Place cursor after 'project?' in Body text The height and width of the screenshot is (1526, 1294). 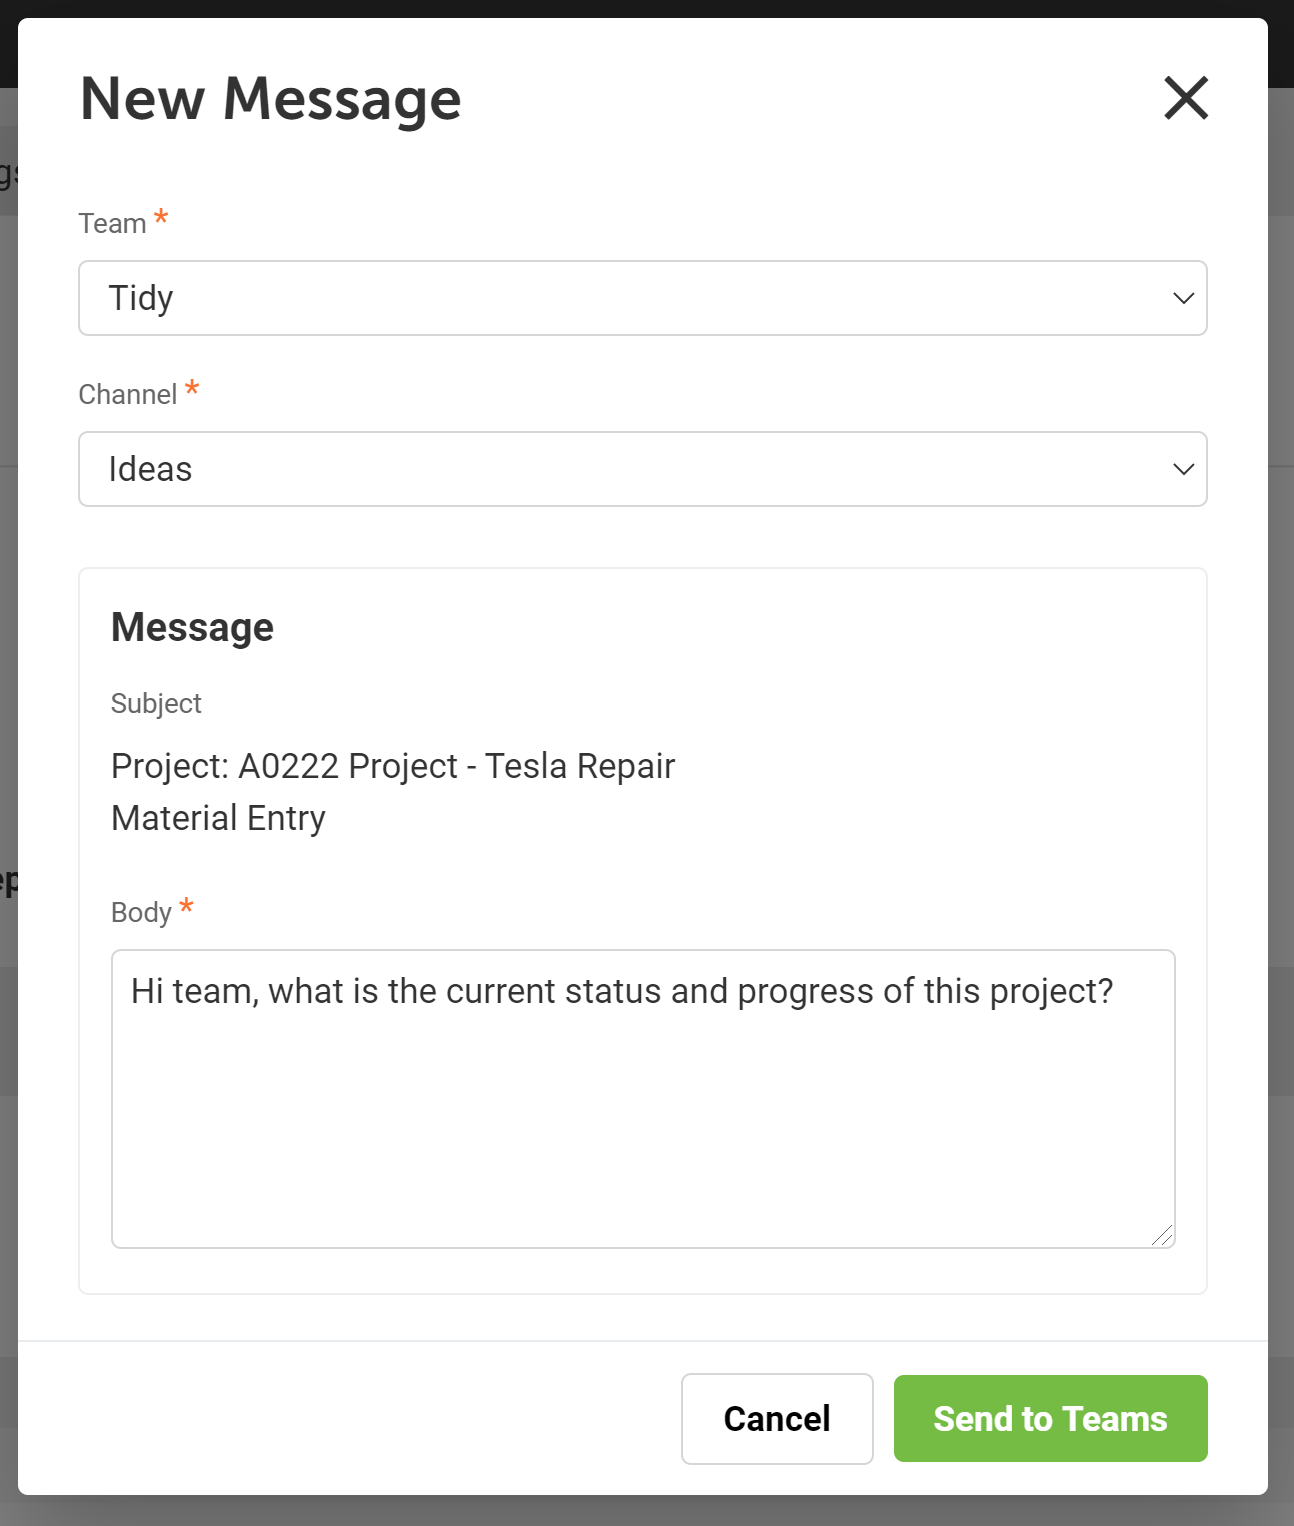click(x=1115, y=991)
